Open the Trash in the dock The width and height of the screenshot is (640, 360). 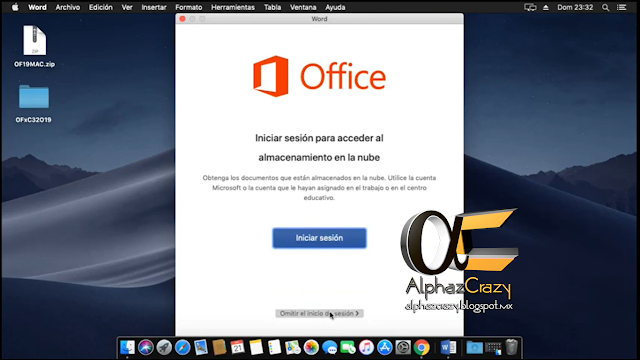coord(511,347)
